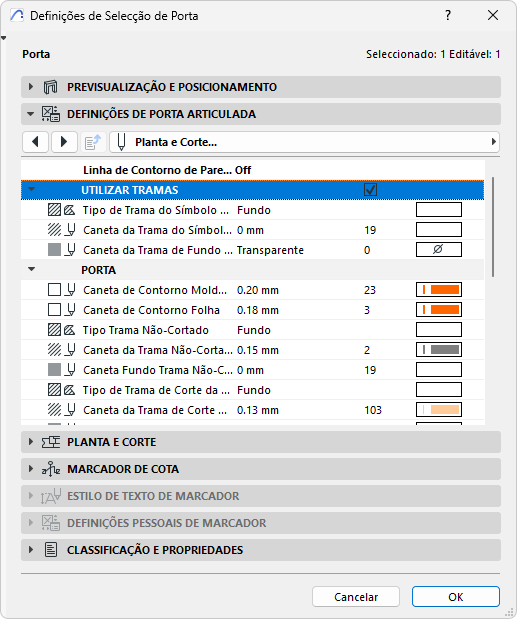517x619 pixels.
Task: Expand the Planta e Corte panel
Action: click(31, 442)
